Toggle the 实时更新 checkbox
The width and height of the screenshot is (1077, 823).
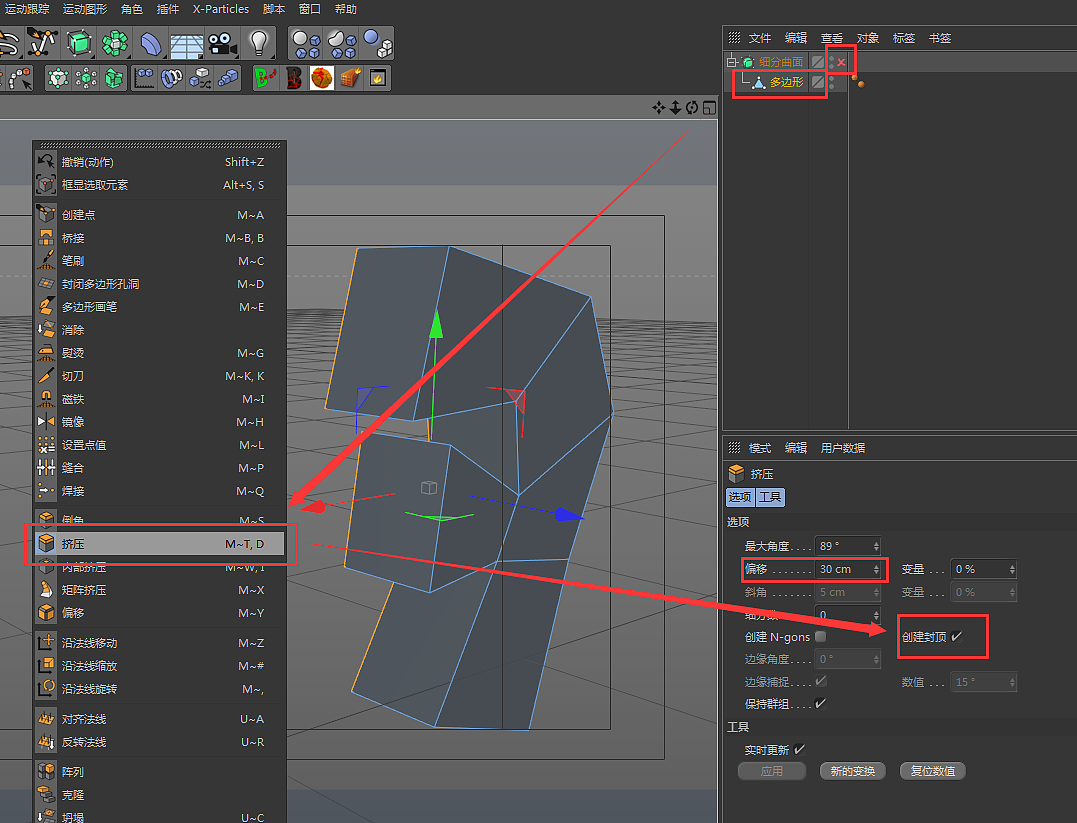pyautogui.click(x=799, y=749)
